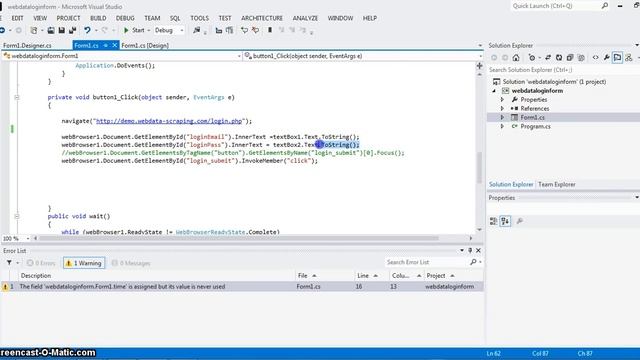Open the TOOLS menu
This screenshot has height=360, width=640.
(199, 18)
